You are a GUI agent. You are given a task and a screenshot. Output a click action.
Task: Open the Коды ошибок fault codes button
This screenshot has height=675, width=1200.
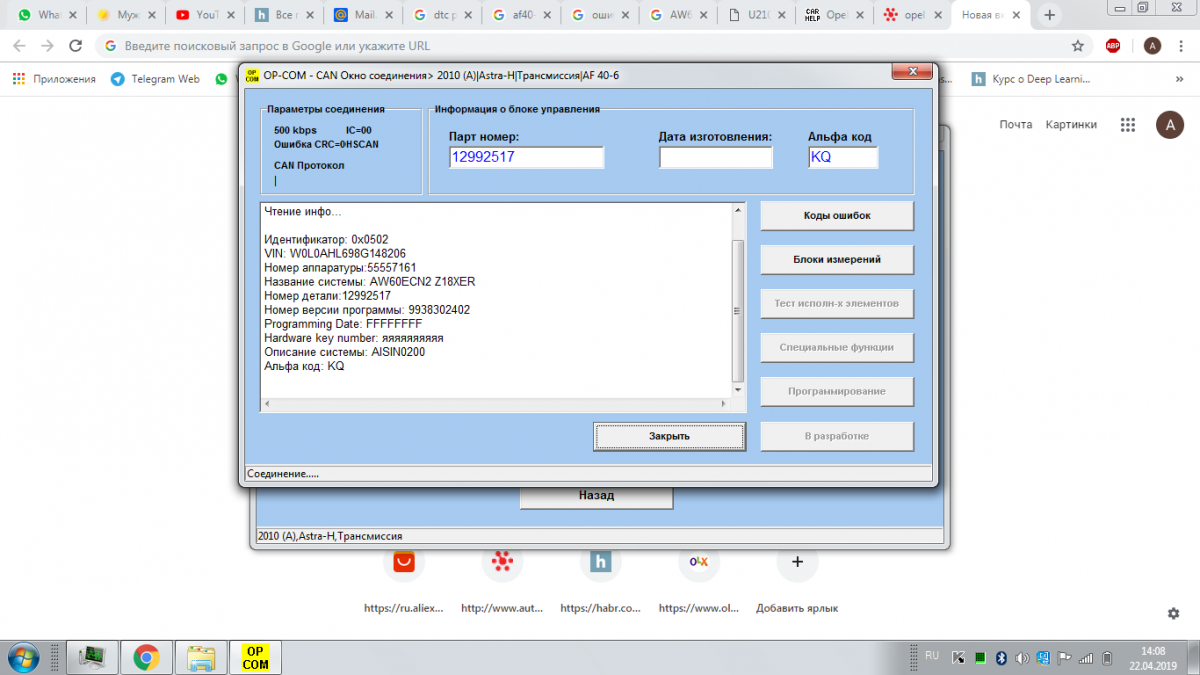(837, 215)
